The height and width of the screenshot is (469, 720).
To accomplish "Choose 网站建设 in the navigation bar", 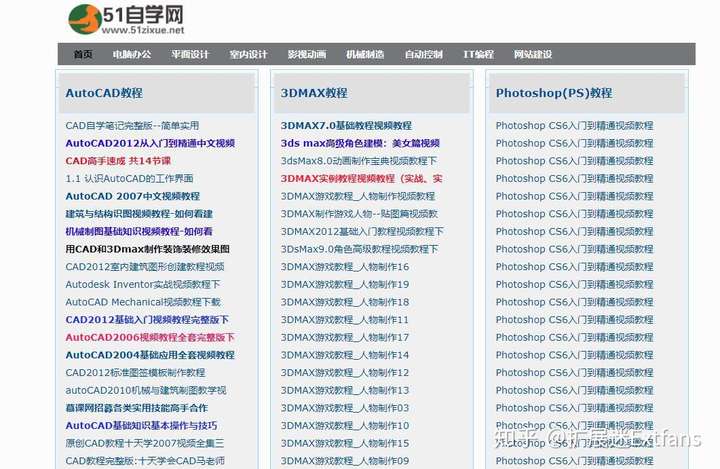I will (533, 54).
